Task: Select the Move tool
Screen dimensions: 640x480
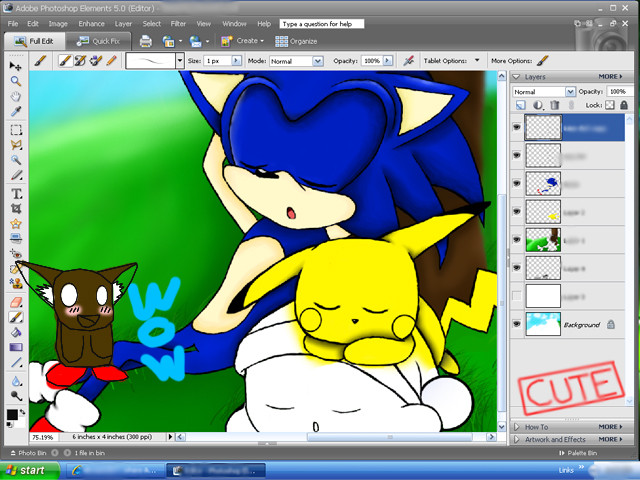Action: 16,66
